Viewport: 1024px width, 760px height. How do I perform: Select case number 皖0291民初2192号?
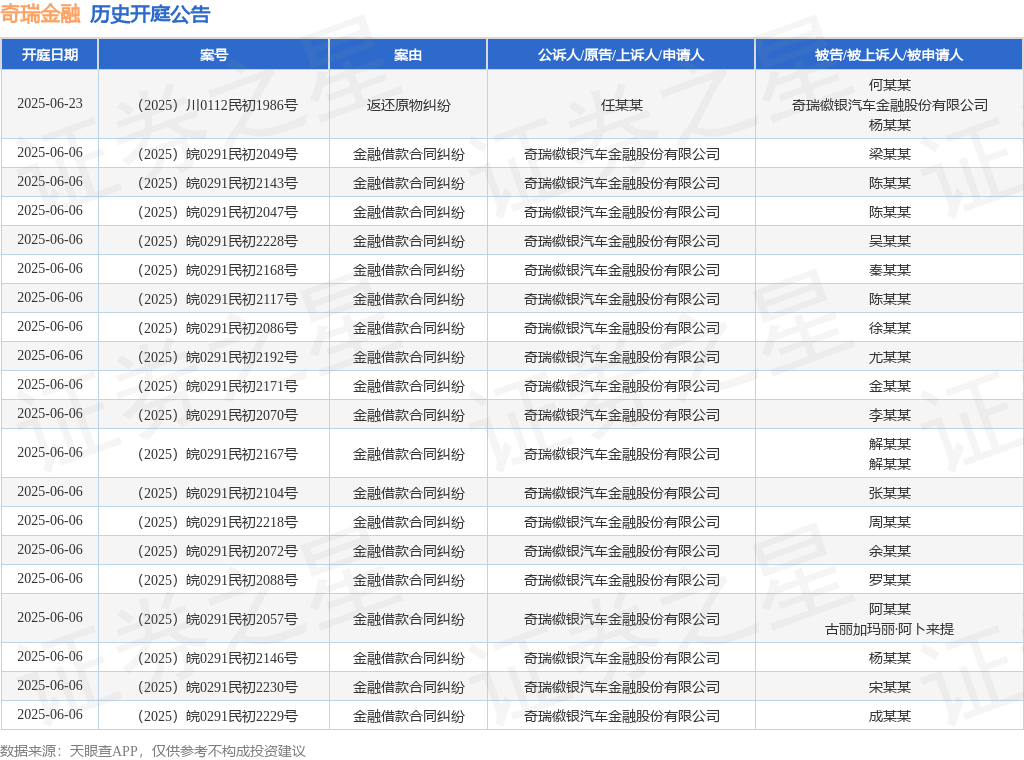click(x=217, y=357)
